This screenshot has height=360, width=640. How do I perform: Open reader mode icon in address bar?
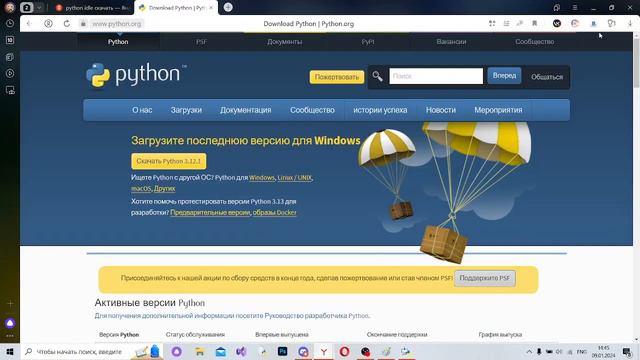[506, 24]
